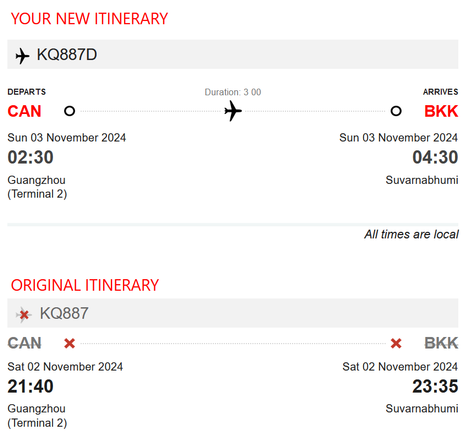Click the red X next to original BKK
Viewport: 469px width, 435px height.
(396, 343)
